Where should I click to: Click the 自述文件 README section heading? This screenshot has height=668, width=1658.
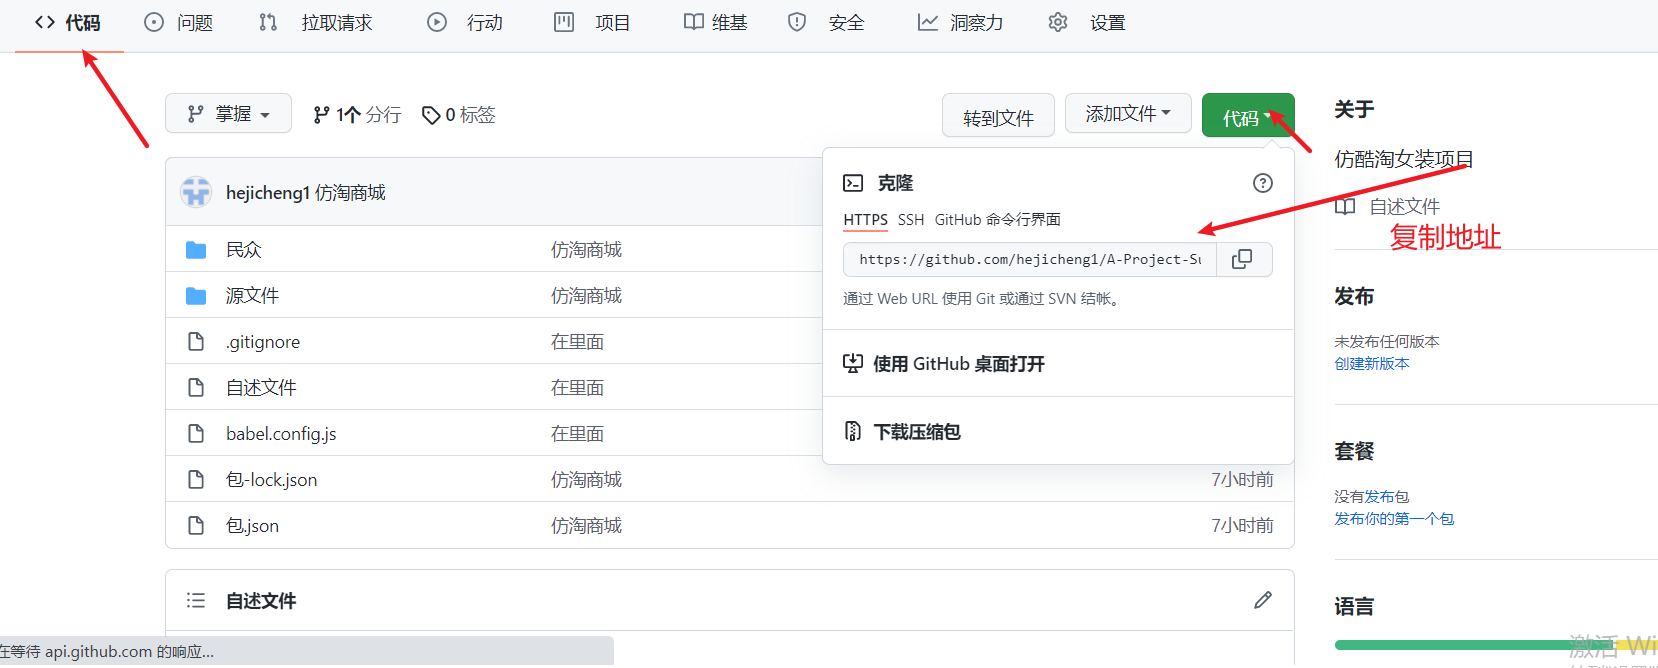click(x=261, y=601)
